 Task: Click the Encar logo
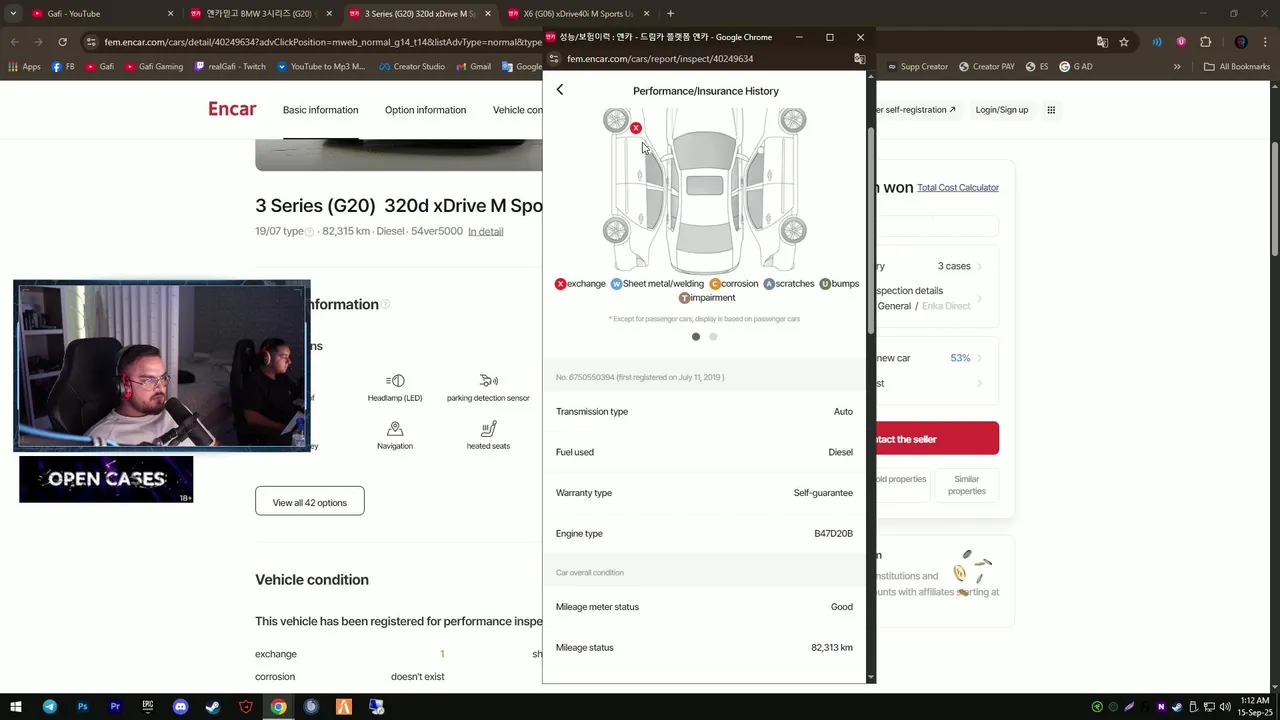[x=232, y=109]
